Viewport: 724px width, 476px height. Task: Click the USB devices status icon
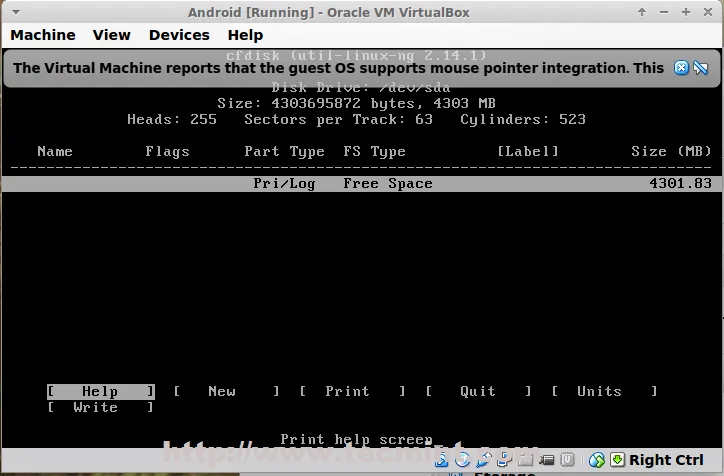click(x=484, y=460)
